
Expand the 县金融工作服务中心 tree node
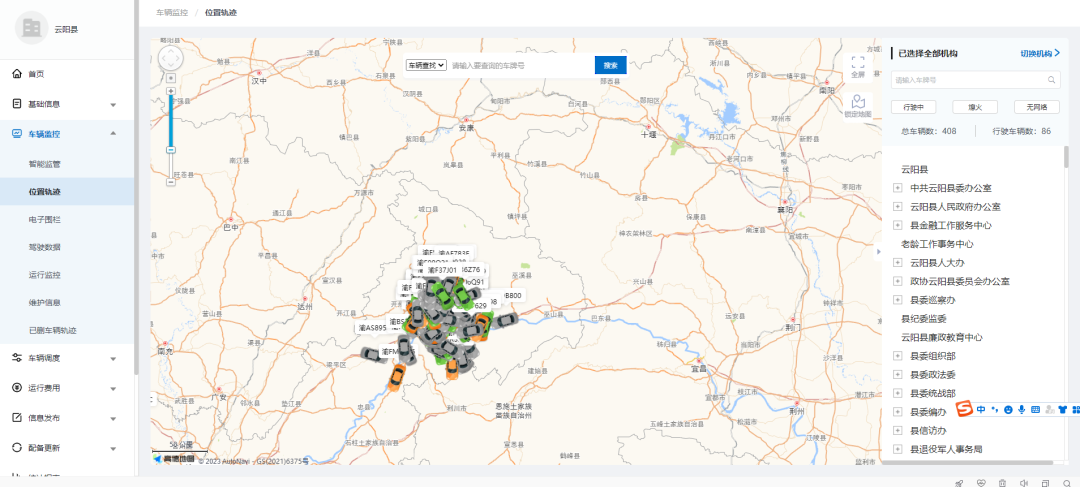click(x=897, y=225)
